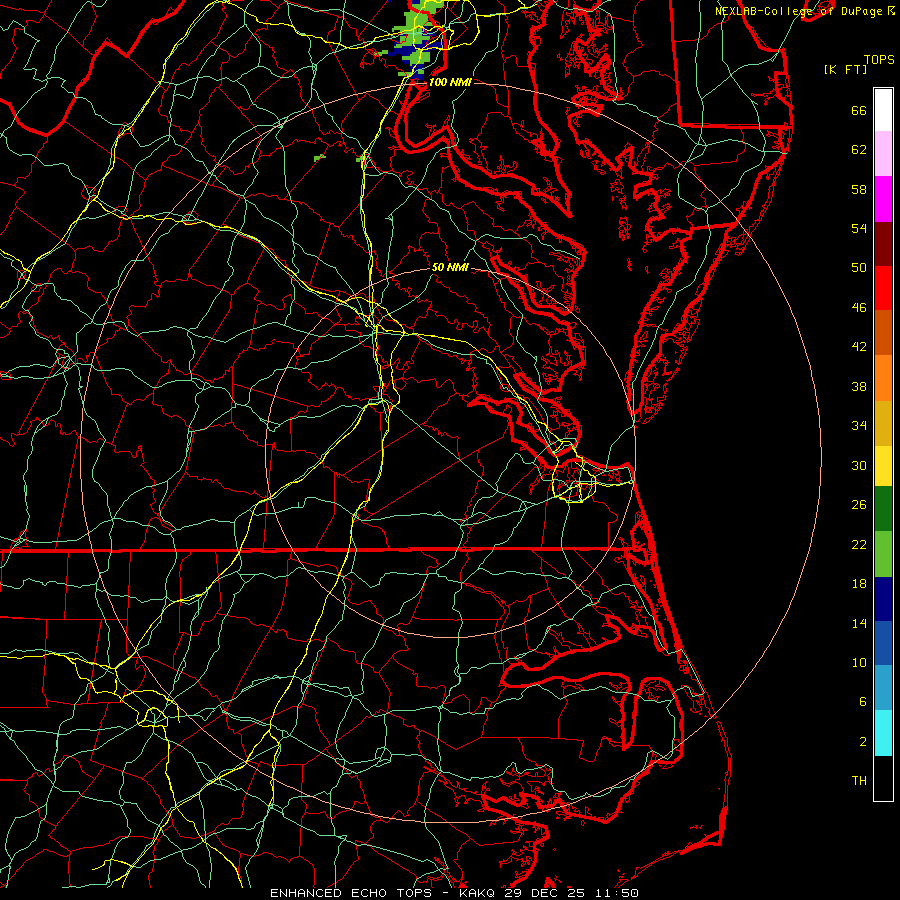Click the "66" legend value
Screen dimensions: 900x900
click(x=859, y=111)
